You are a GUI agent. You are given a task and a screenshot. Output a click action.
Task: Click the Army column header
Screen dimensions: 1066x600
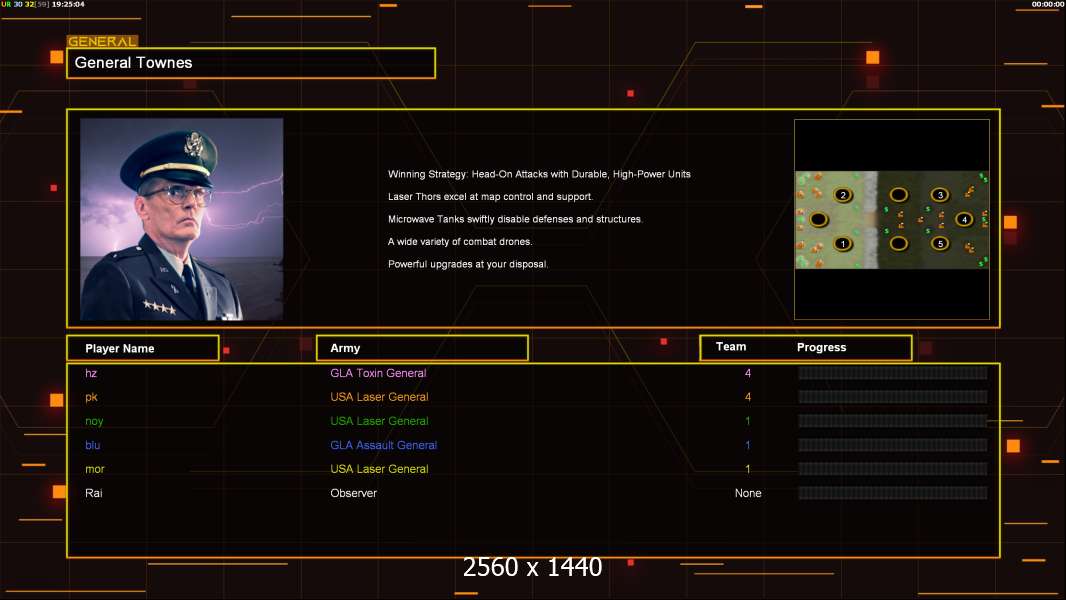(421, 348)
